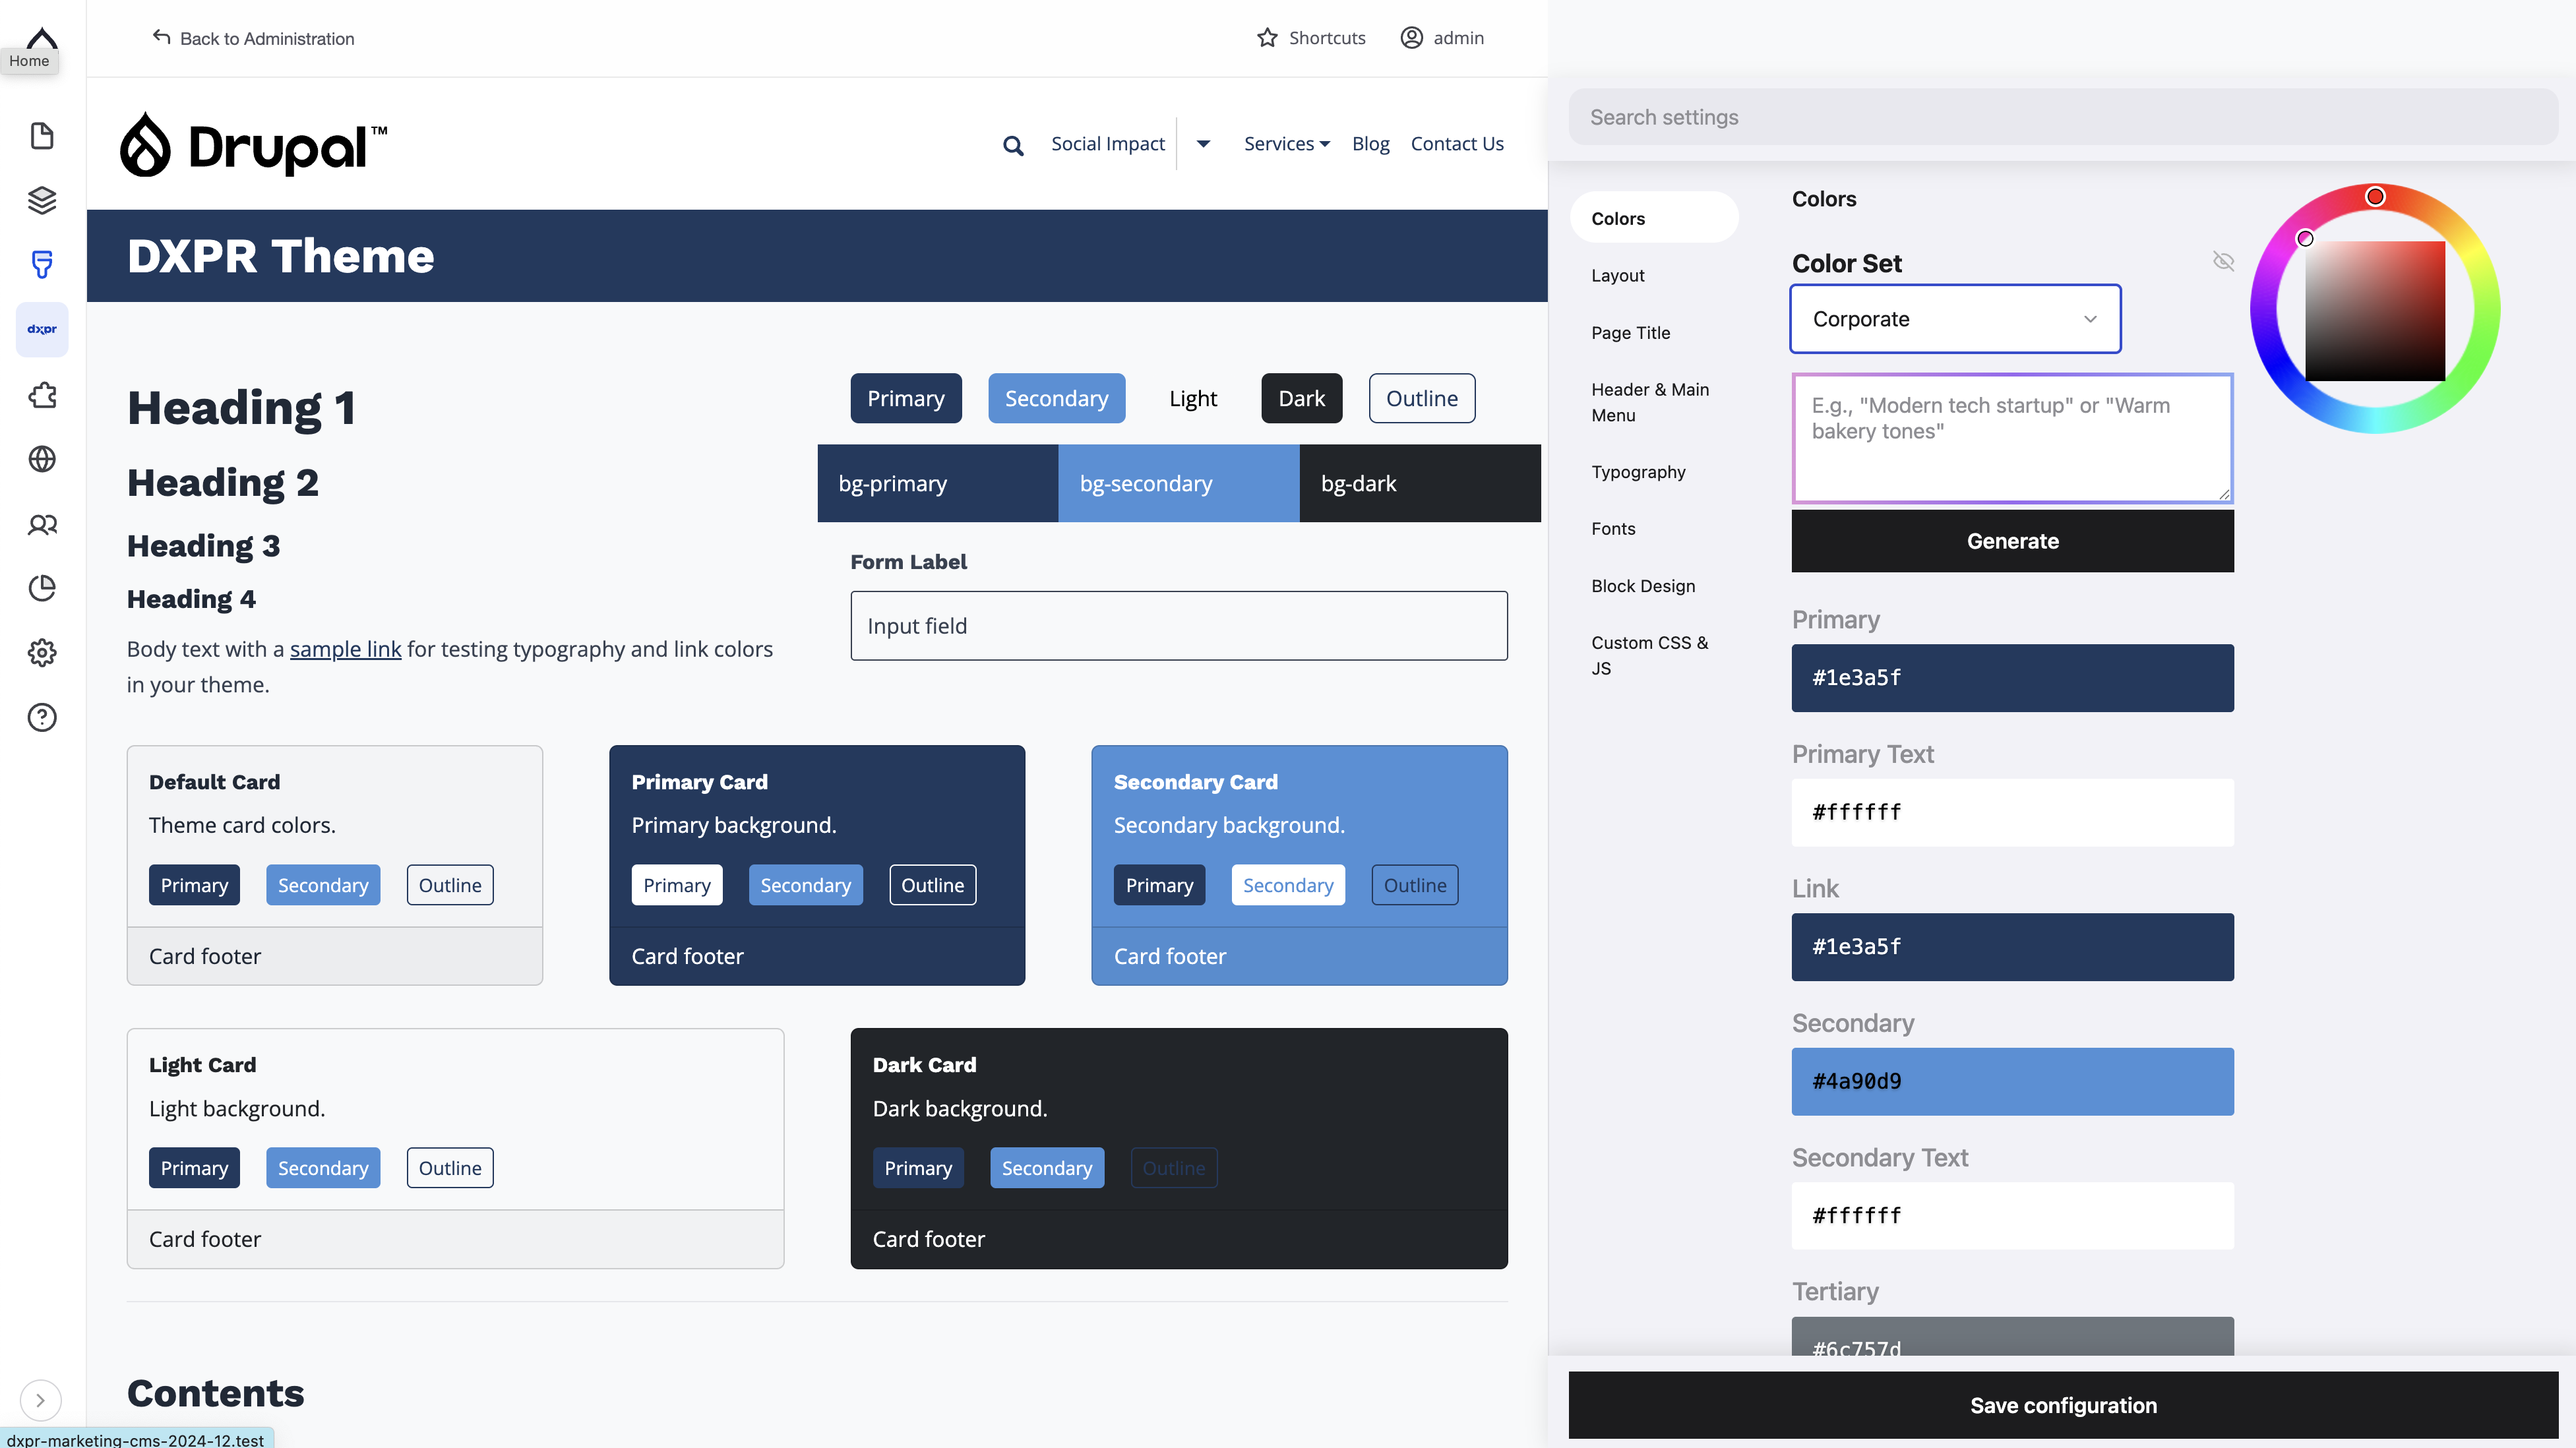
Task: Click the top-row Secondary sample button
Action: (1056, 398)
